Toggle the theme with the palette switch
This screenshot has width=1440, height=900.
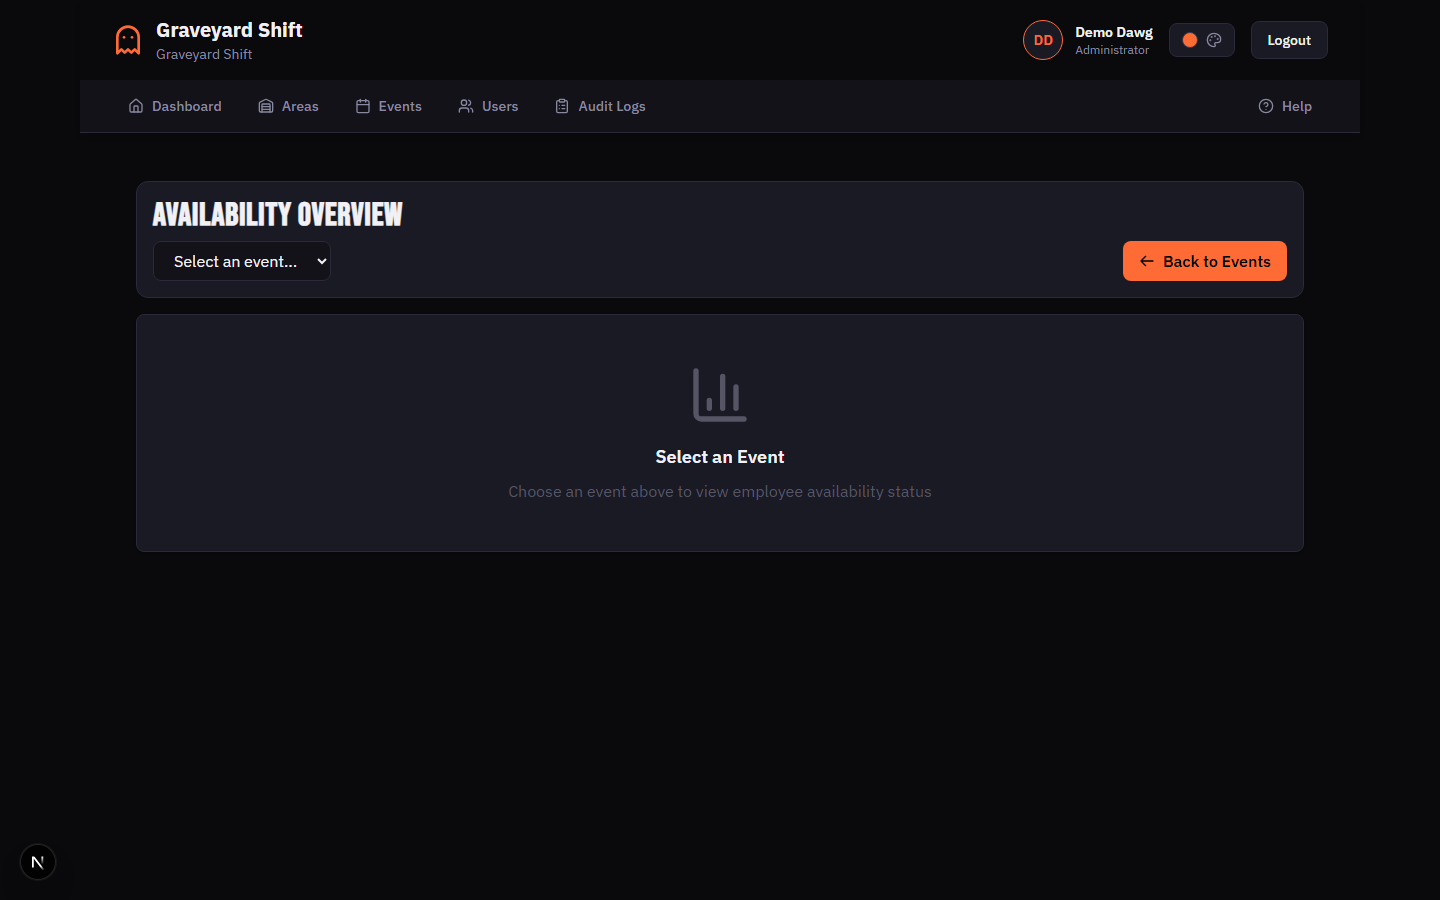tap(1214, 39)
